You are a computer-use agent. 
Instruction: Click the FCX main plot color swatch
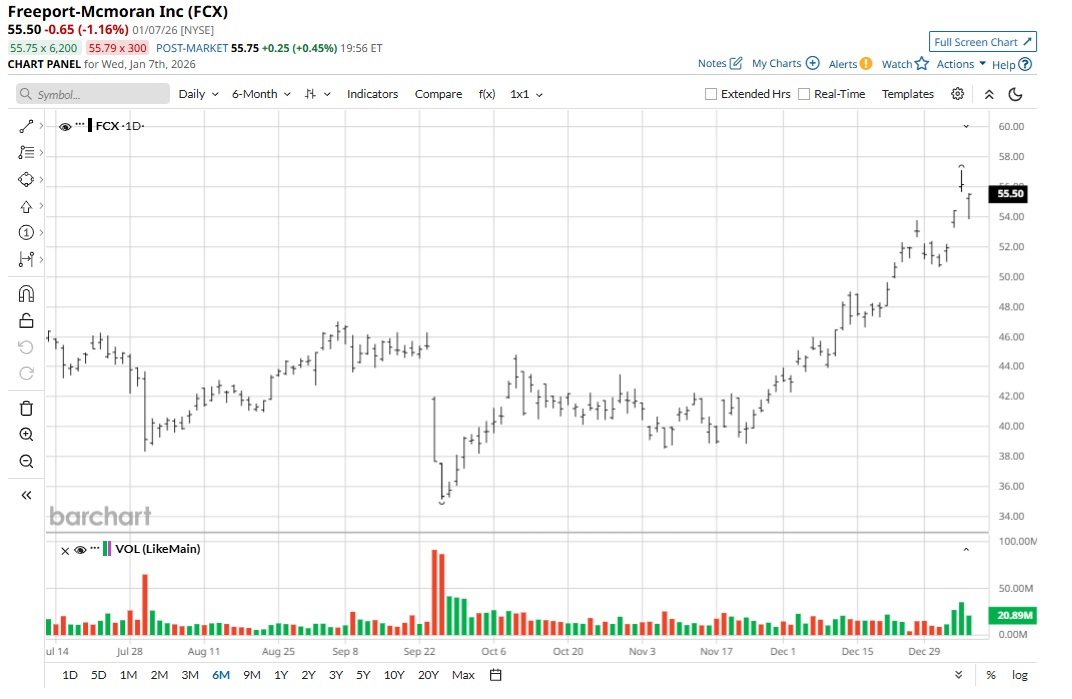[x=90, y=126]
